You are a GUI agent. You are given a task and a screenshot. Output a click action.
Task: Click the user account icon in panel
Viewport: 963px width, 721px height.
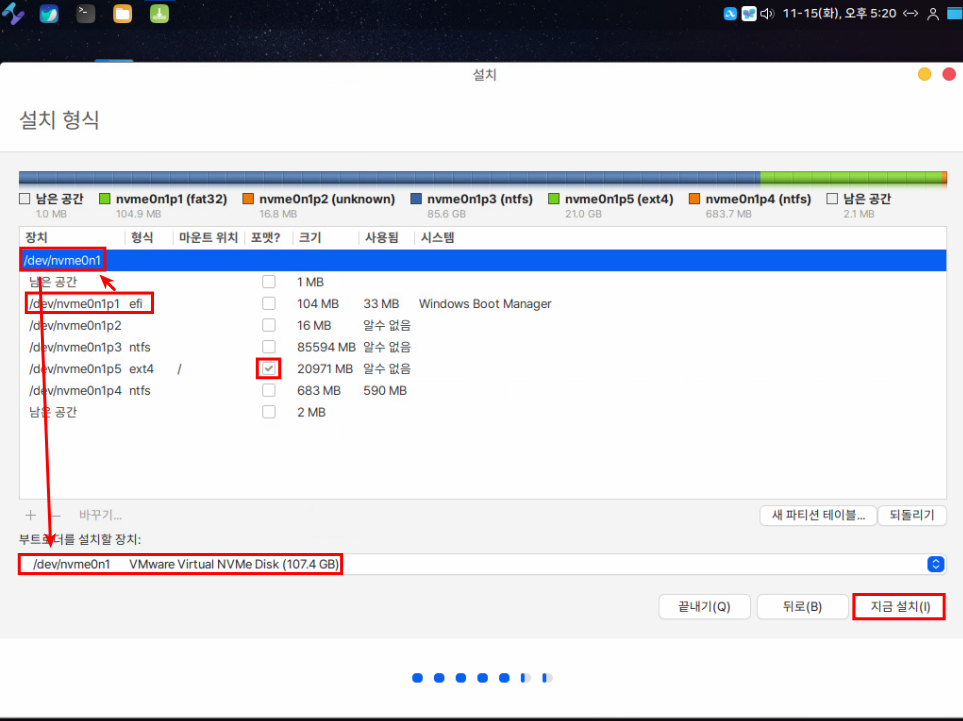point(933,14)
